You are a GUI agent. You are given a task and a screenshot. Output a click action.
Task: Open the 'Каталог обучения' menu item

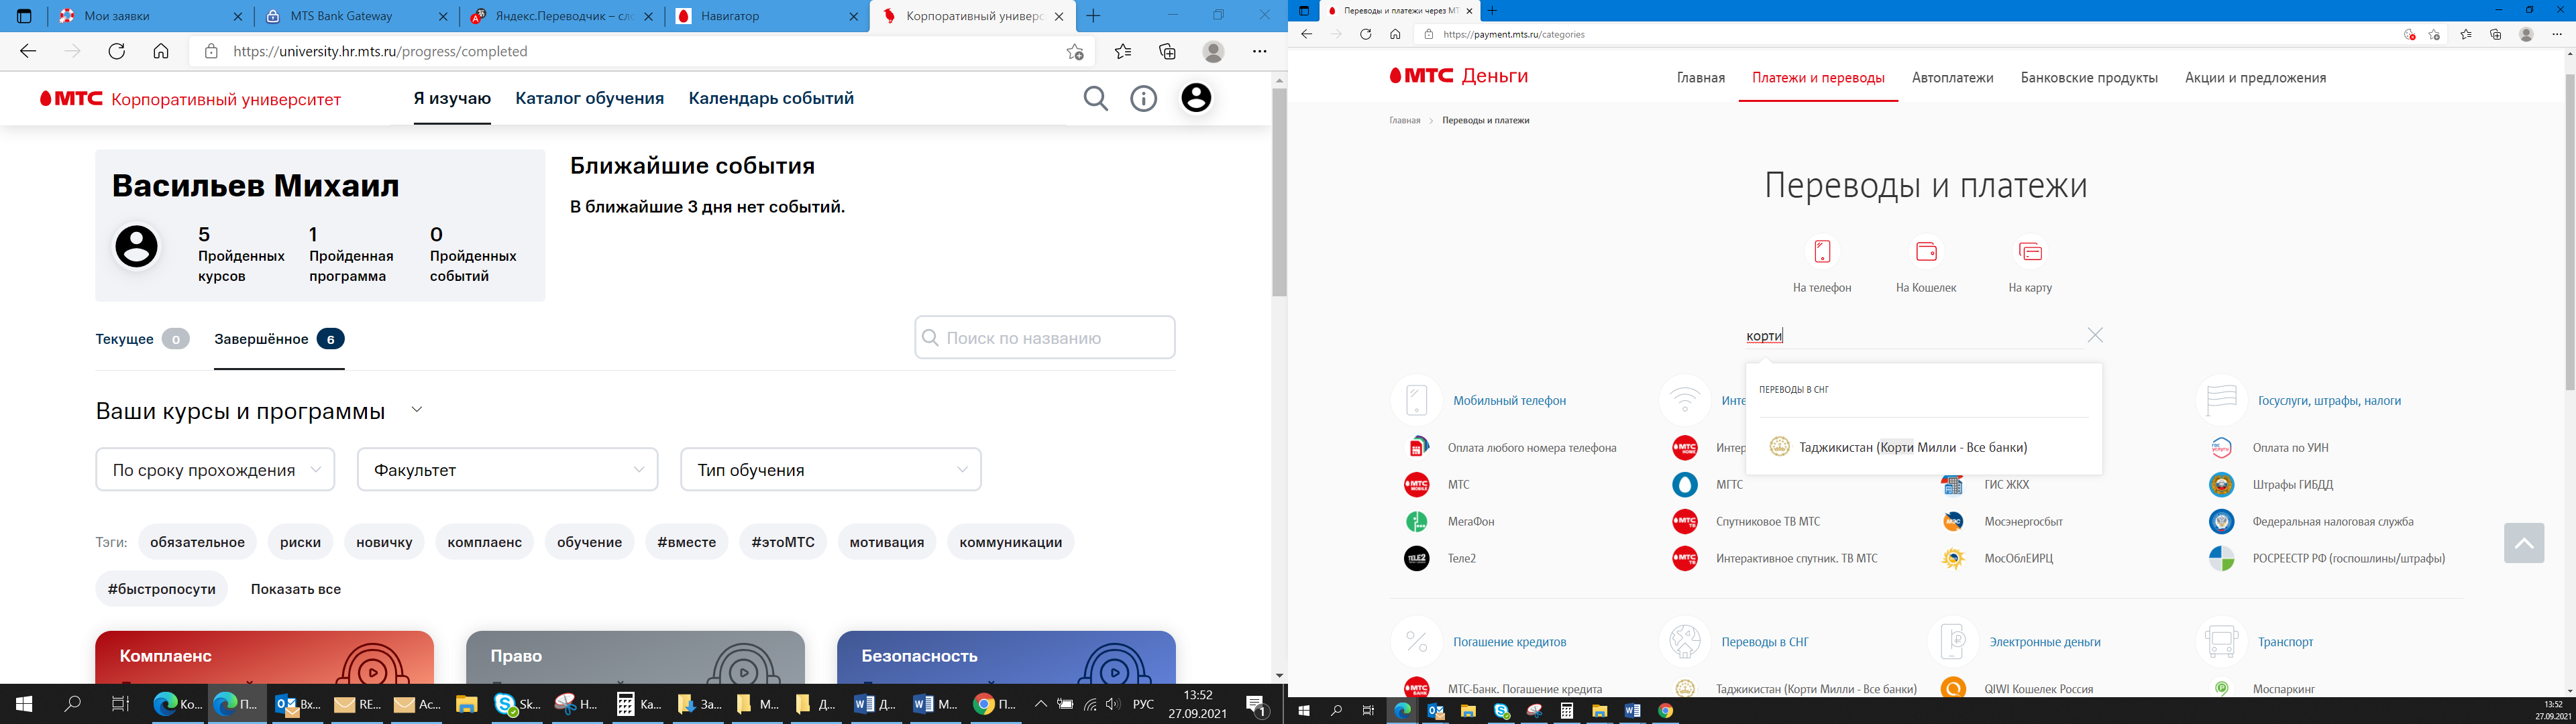(x=589, y=98)
